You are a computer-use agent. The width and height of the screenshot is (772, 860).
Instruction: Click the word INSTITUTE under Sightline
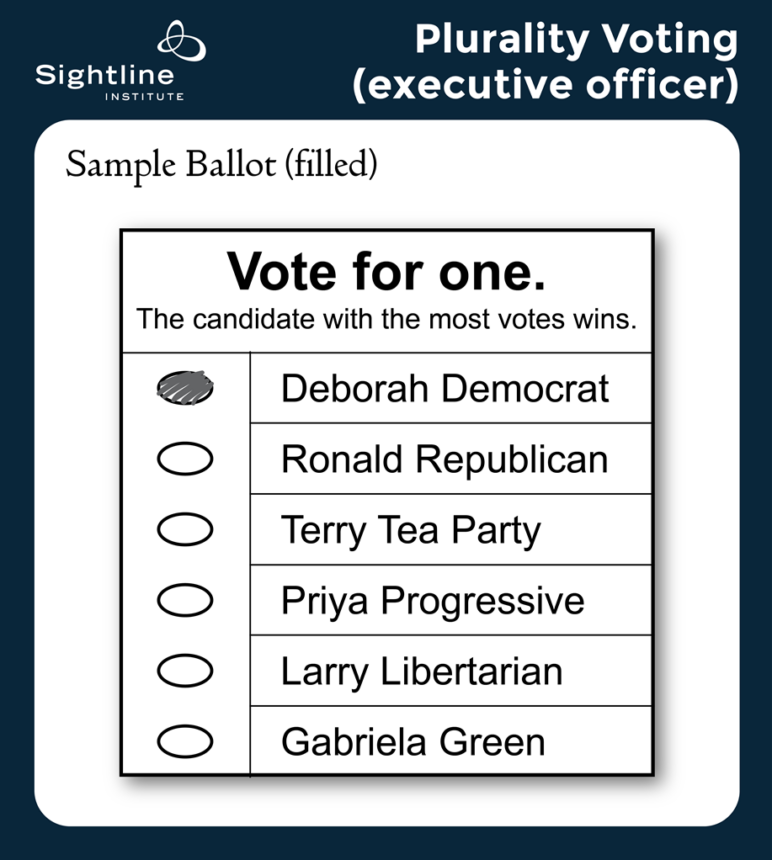click(144, 96)
